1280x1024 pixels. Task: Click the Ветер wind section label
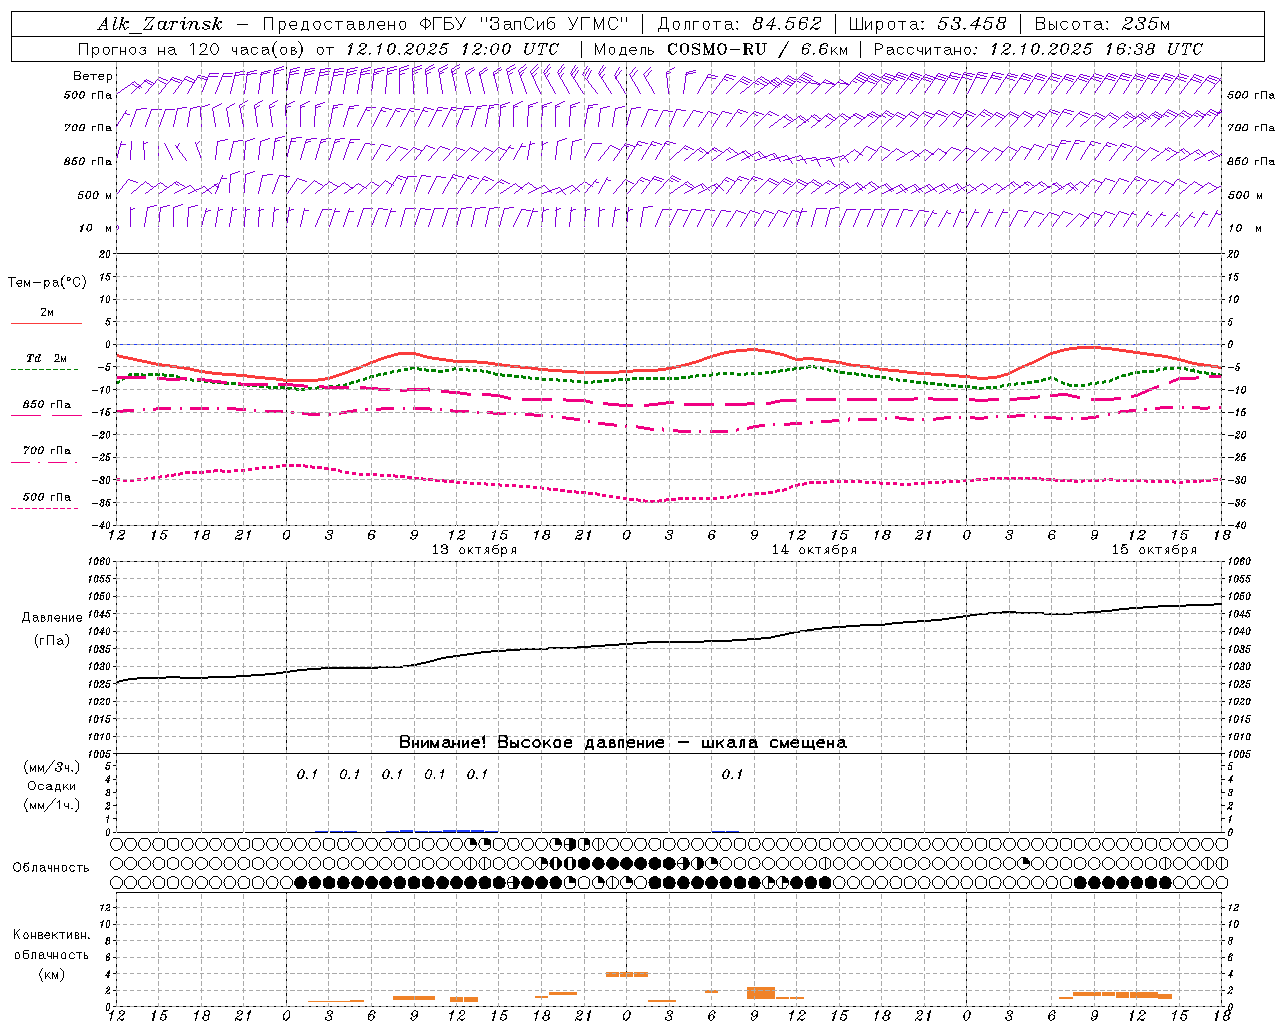click(93, 76)
